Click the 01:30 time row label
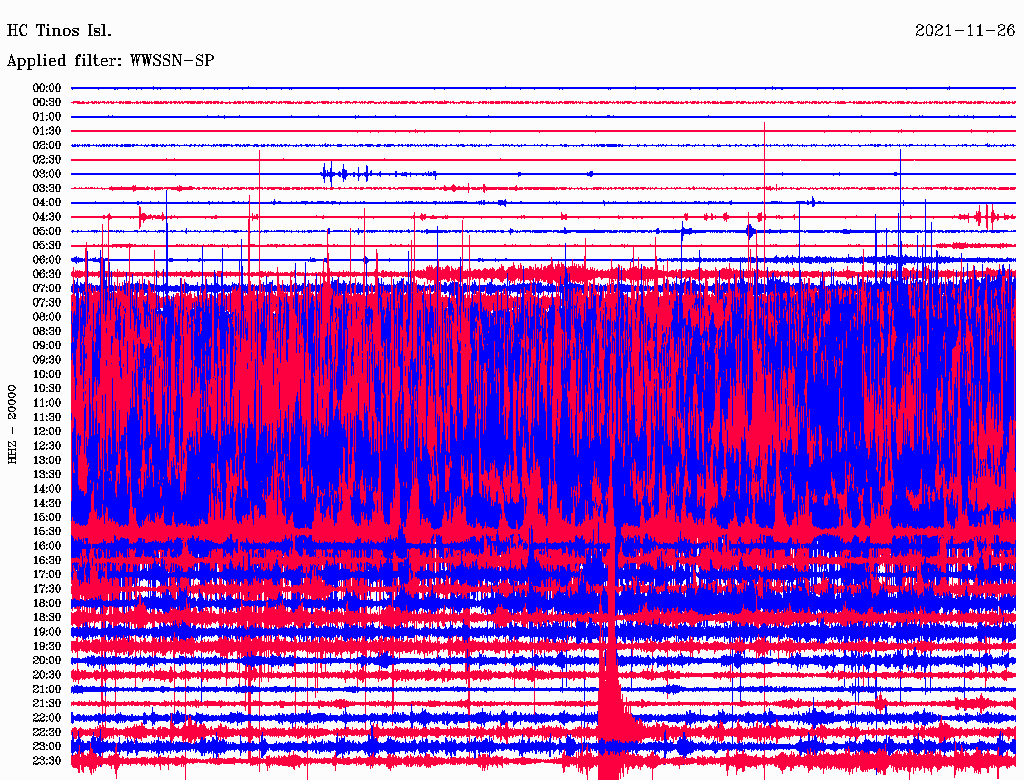Image resolution: width=1024 pixels, height=780 pixels. click(x=47, y=131)
